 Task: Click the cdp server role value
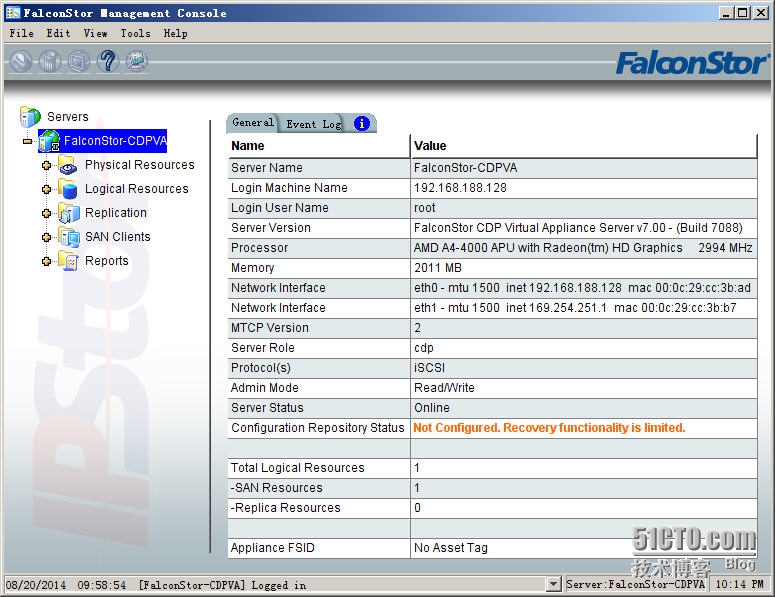(x=424, y=348)
